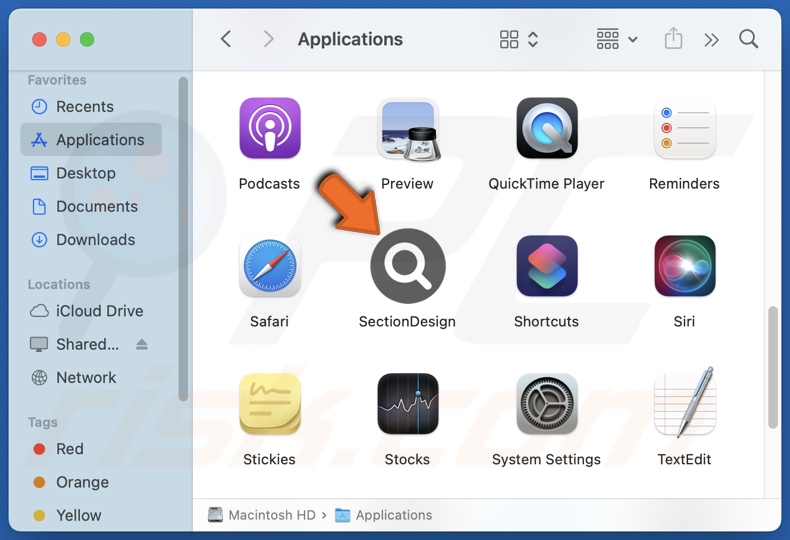Go back with the left chevron
790x540 pixels.
(226, 39)
